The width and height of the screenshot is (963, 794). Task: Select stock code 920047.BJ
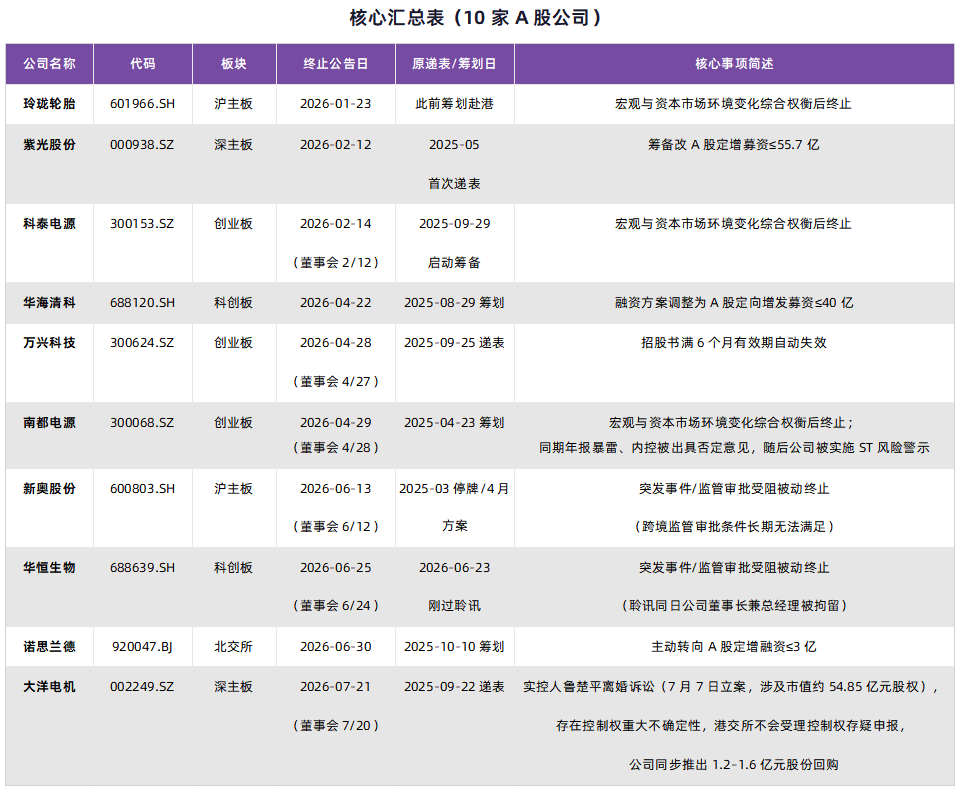pyautogui.click(x=142, y=647)
